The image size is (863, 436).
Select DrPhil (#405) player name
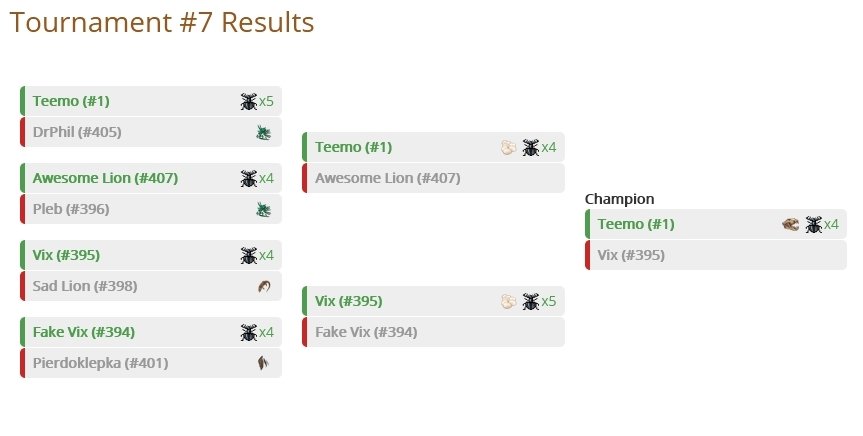pyautogui.click(x=77, y=132)
